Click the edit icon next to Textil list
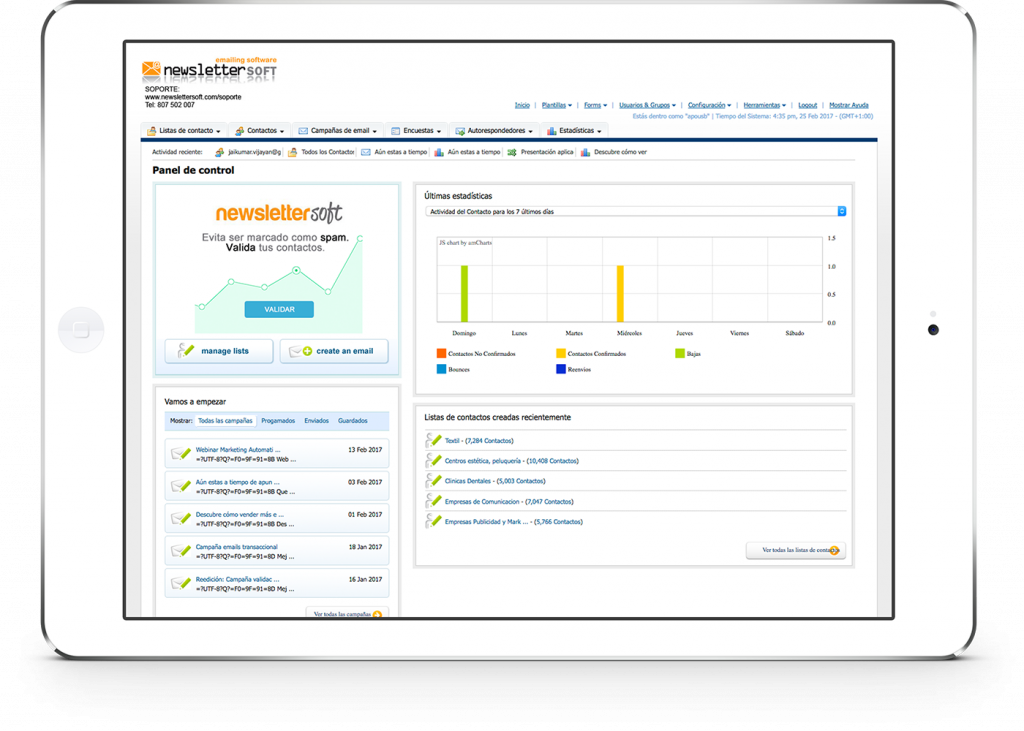Viewport: 1024px width, 731px height. pyautogui.click(x=434, y=440)
